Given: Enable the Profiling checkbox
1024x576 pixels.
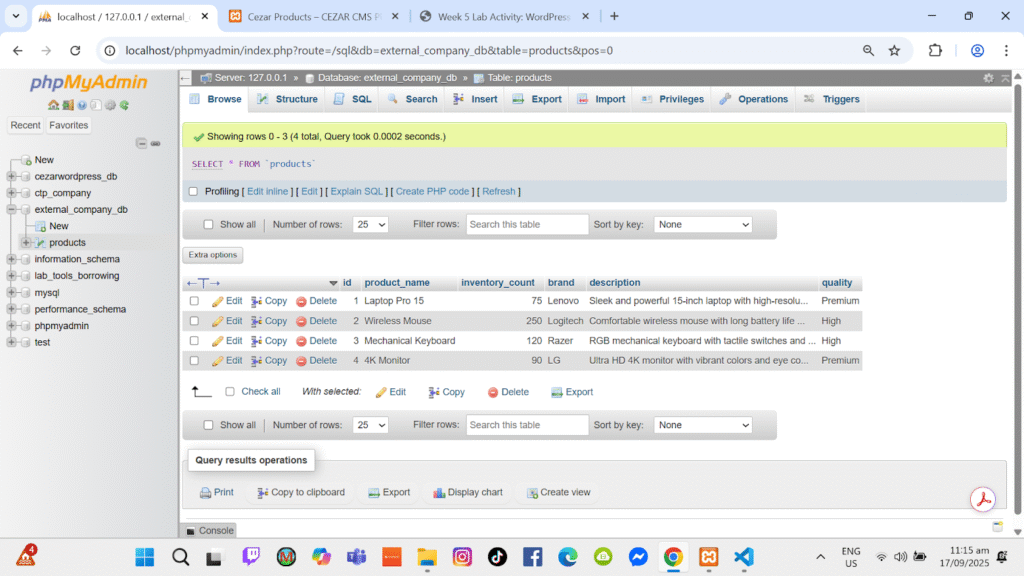Looking at the screenshot, I should tap(193, 191).
